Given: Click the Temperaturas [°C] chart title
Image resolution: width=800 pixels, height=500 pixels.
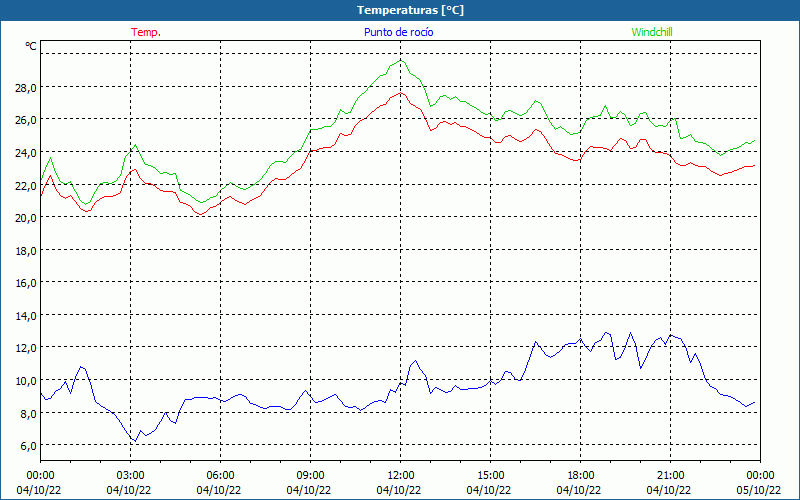Looking at the screenshot, I should [x=411, y=10].
